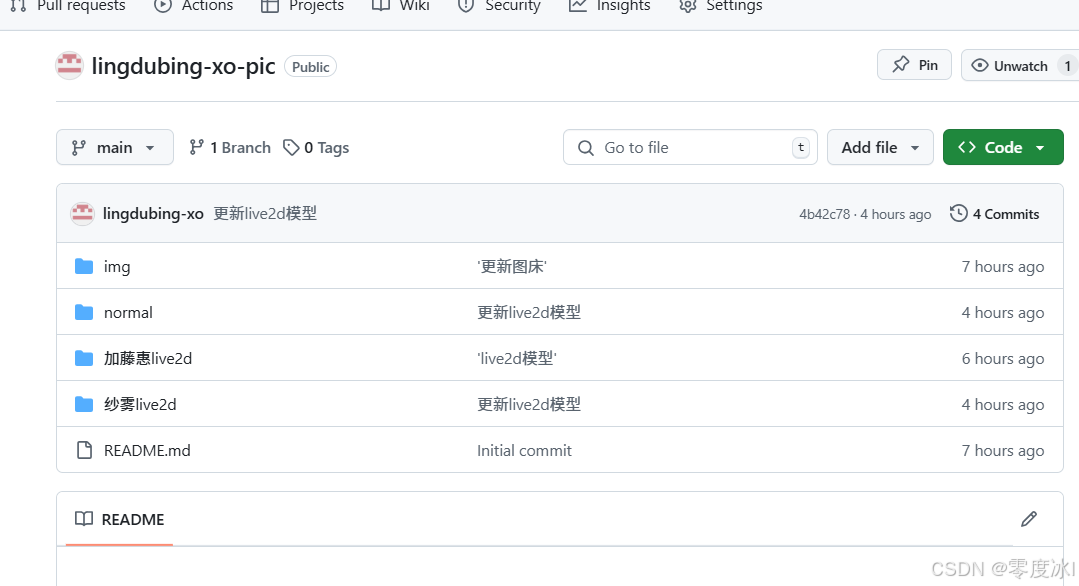
Task: Open the 纱雾live2d row's 更新live2d模型 commit message
Action: (x=528, y=404)
